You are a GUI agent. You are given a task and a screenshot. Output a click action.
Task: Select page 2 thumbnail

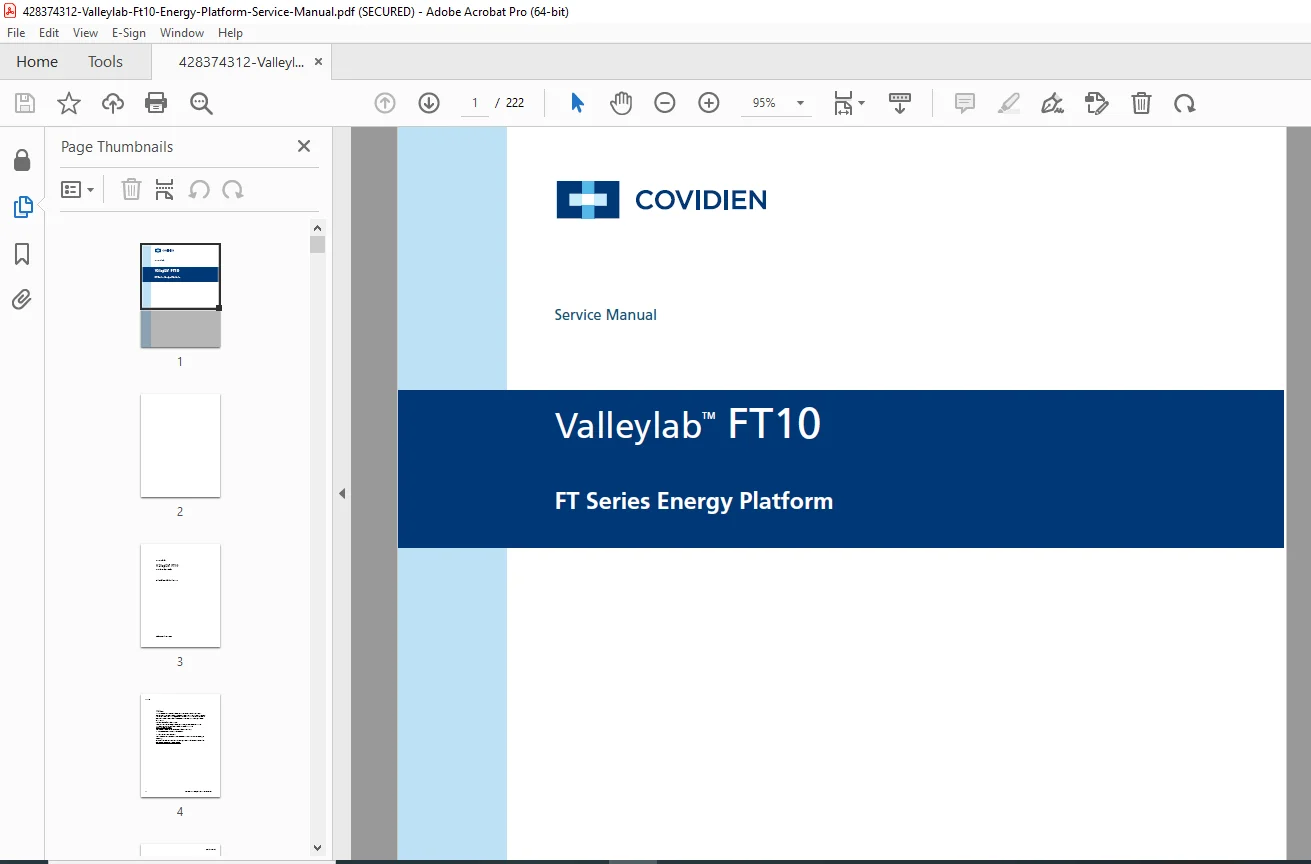180,445
